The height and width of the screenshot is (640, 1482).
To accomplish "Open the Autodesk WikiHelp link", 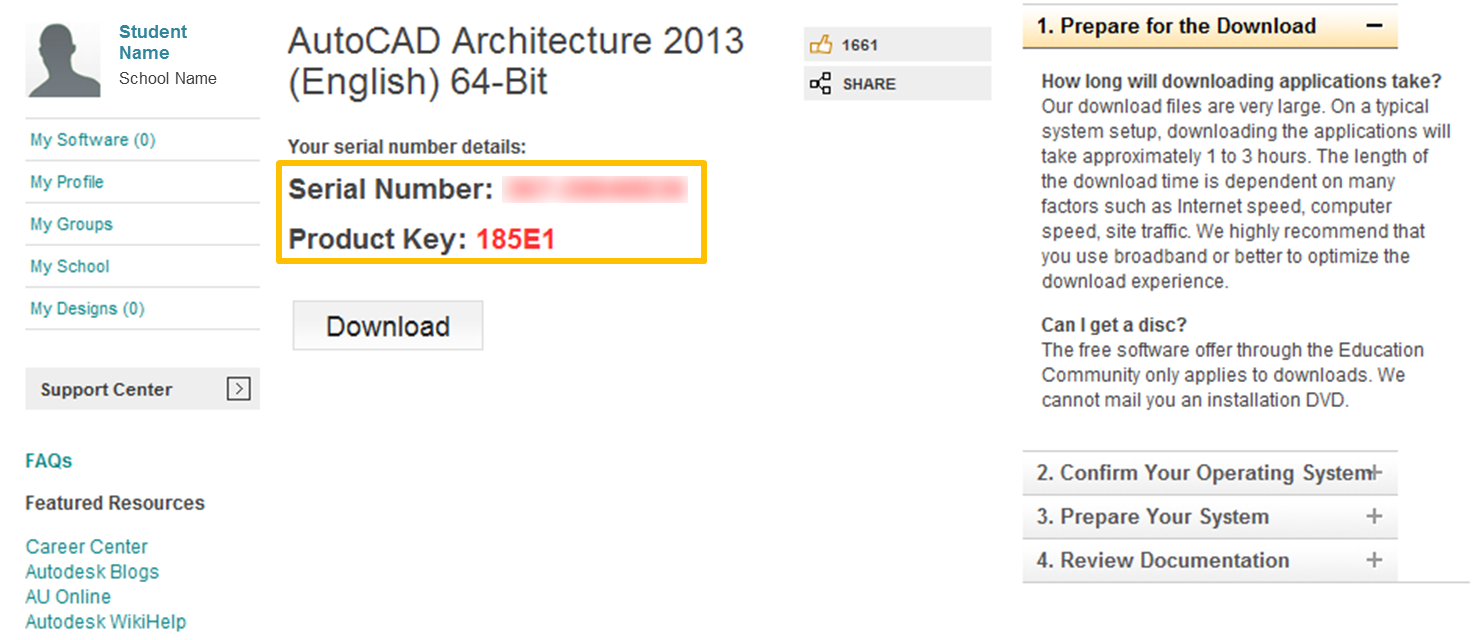I will pos(106,622).
